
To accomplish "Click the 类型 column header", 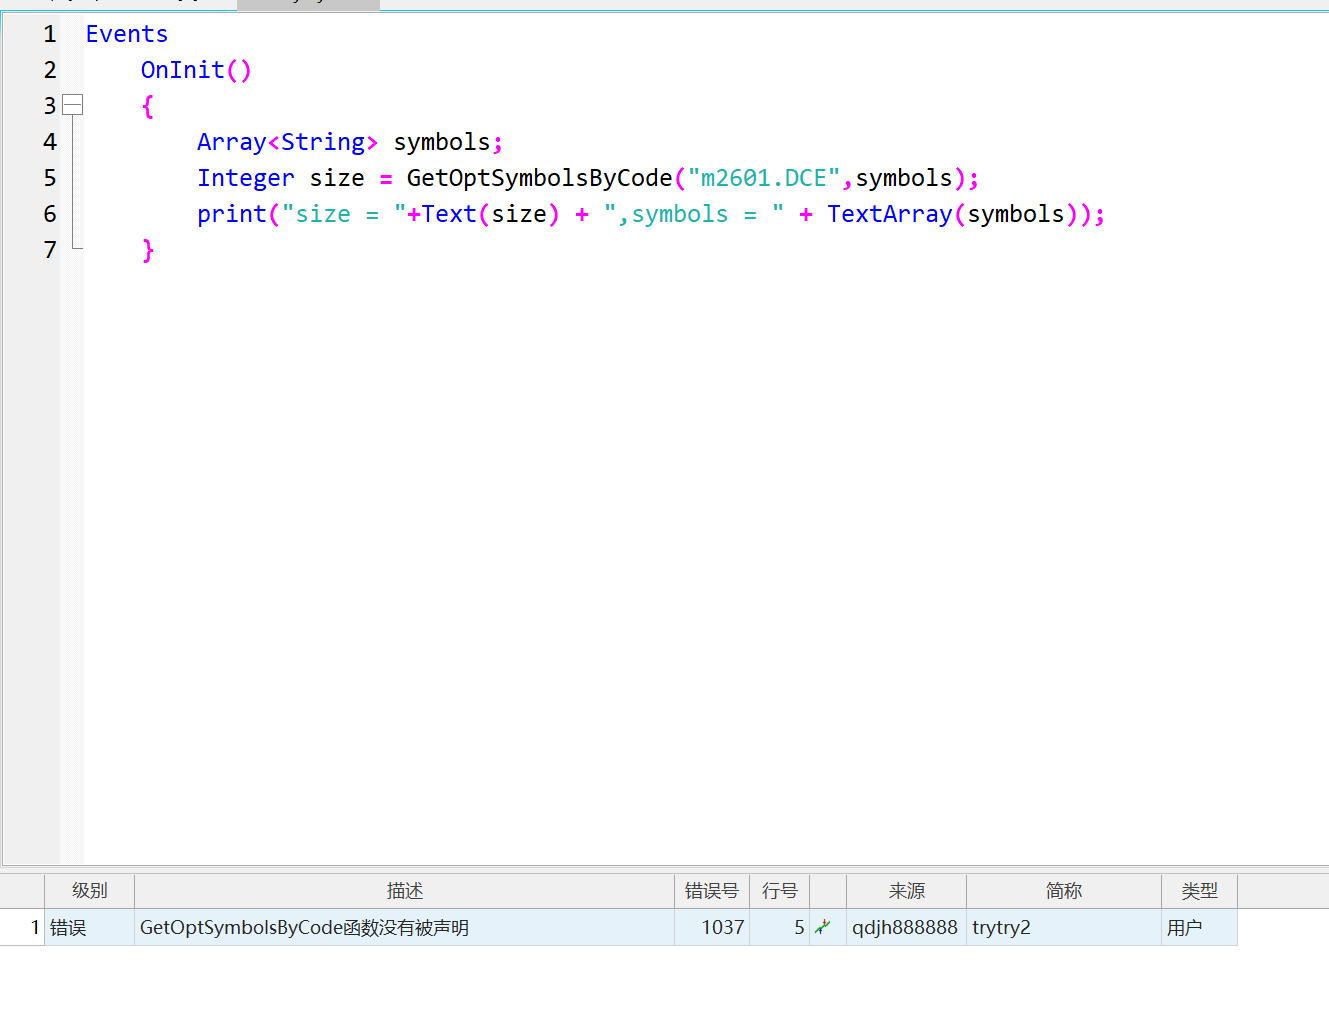I will coord(1199,890).
